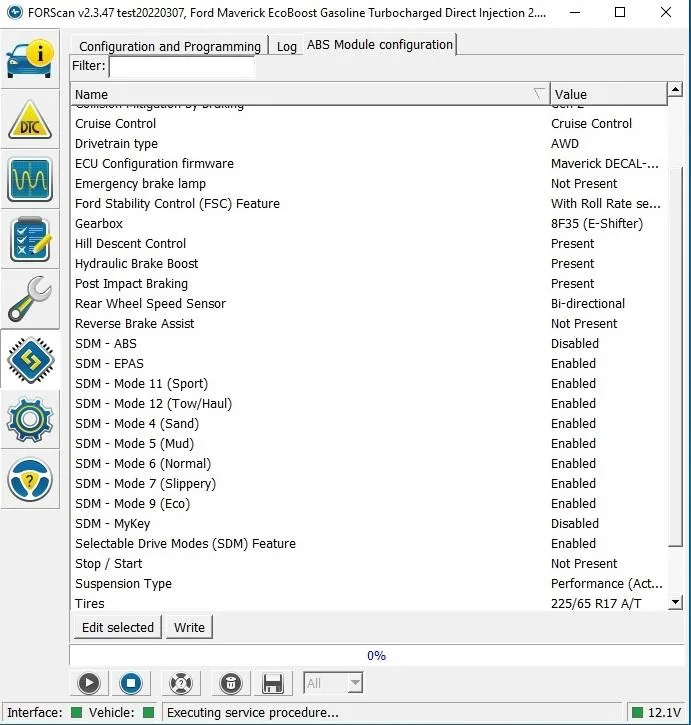Click the scrollbar up arrow
The width and height of the screenshot is (691, 725).
tap(675, 89)
